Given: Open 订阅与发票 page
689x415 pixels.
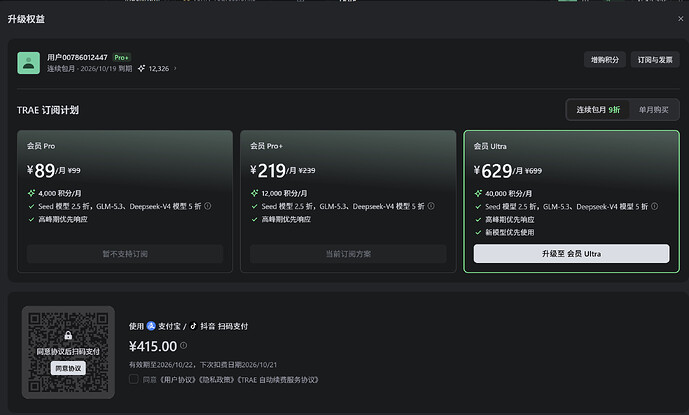Looking at the screenshot, I should (x=655, y=60).
